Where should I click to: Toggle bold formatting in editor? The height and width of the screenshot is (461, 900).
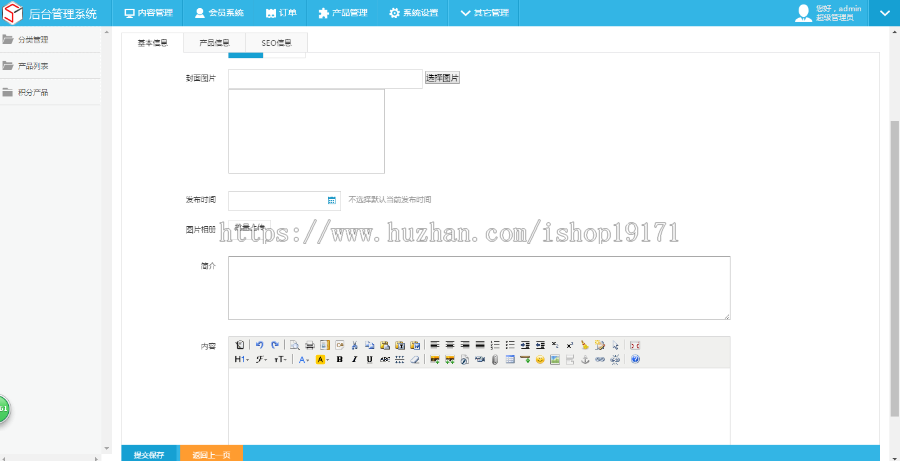click(339, 359)
